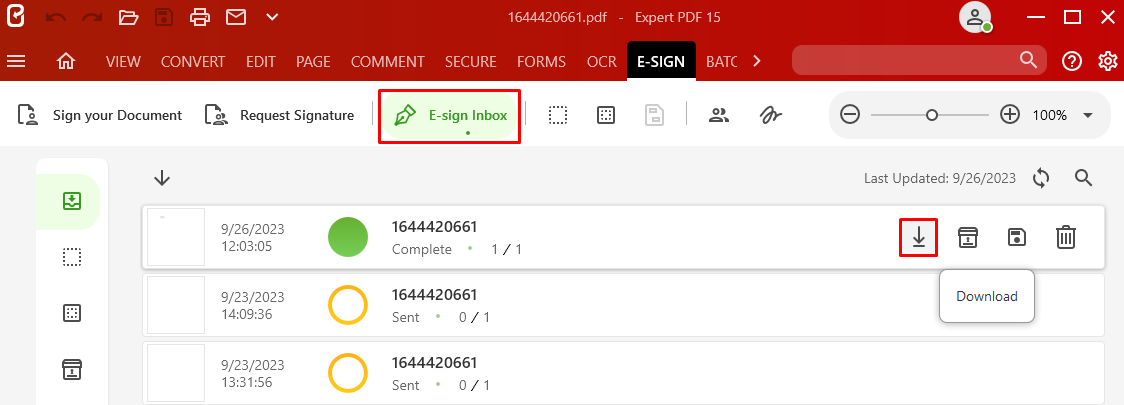
Task: Click the zoom slider handle
Action: tap(931, 115)
